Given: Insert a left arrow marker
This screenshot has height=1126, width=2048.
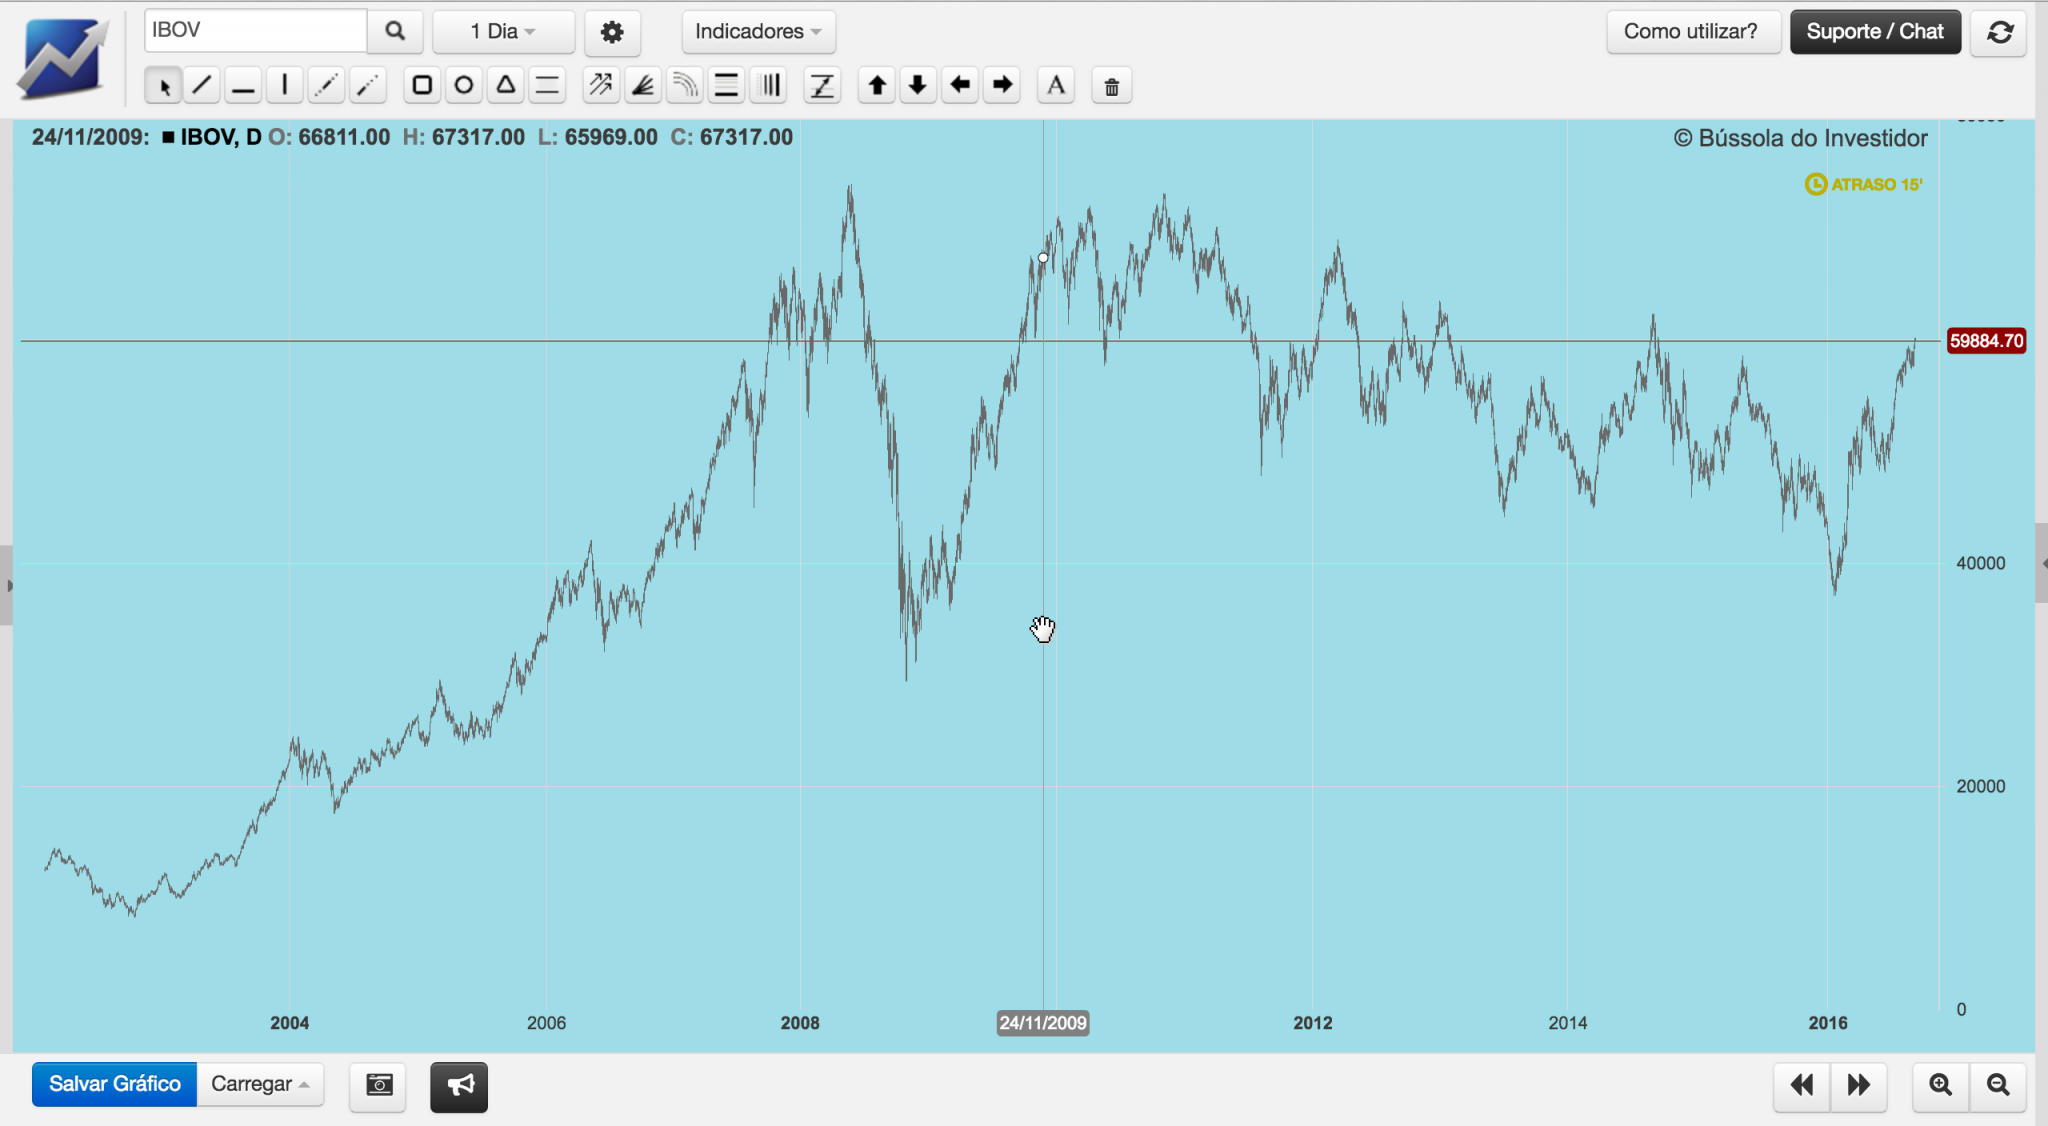Looking at the screenshot, I should (960, 86).
